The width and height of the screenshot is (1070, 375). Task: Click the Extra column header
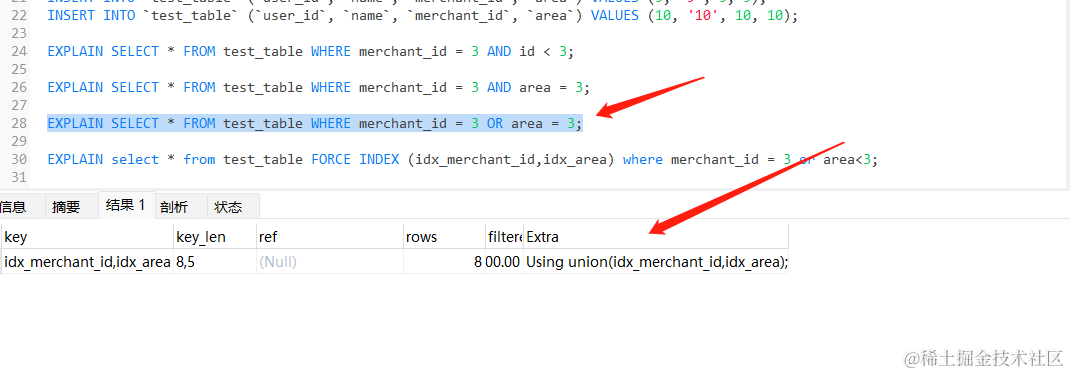click(x=656, y=237)
